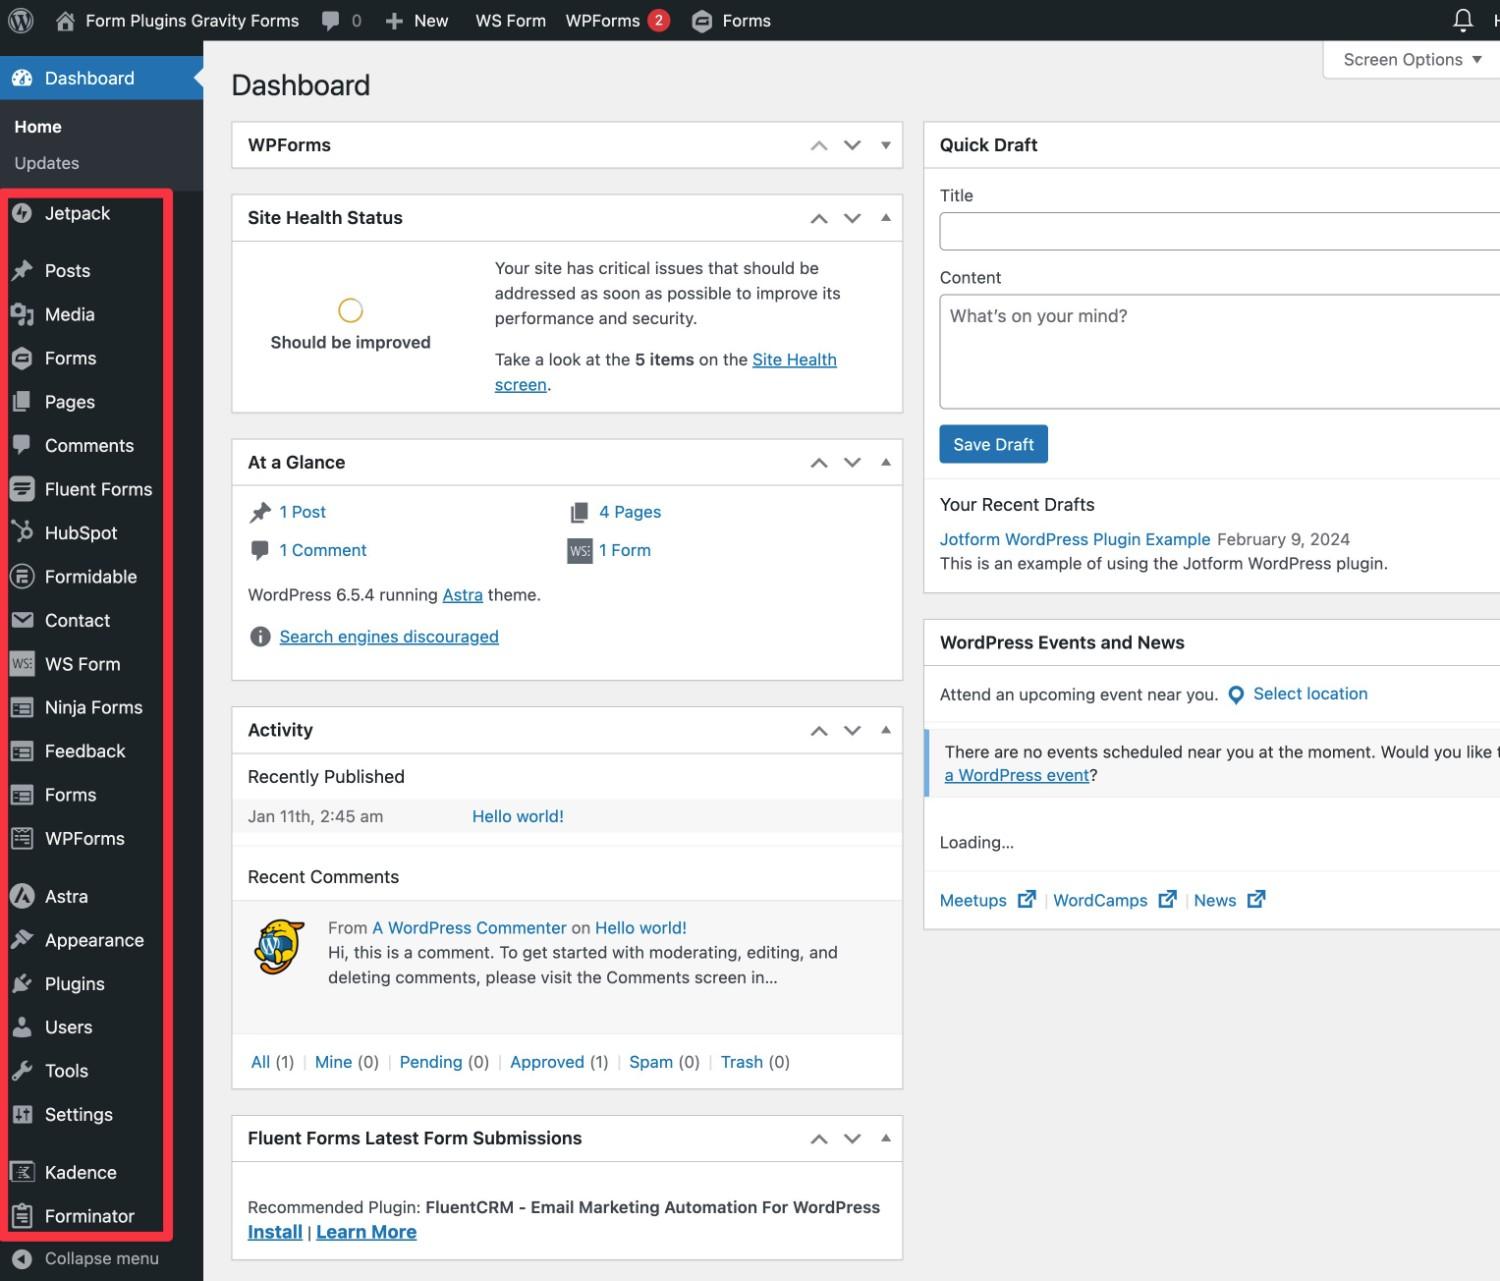Image resolution: width=1500 pixels, height=1281 pixels.
Task: Click Search engines discouraged link
Action: 388,637
